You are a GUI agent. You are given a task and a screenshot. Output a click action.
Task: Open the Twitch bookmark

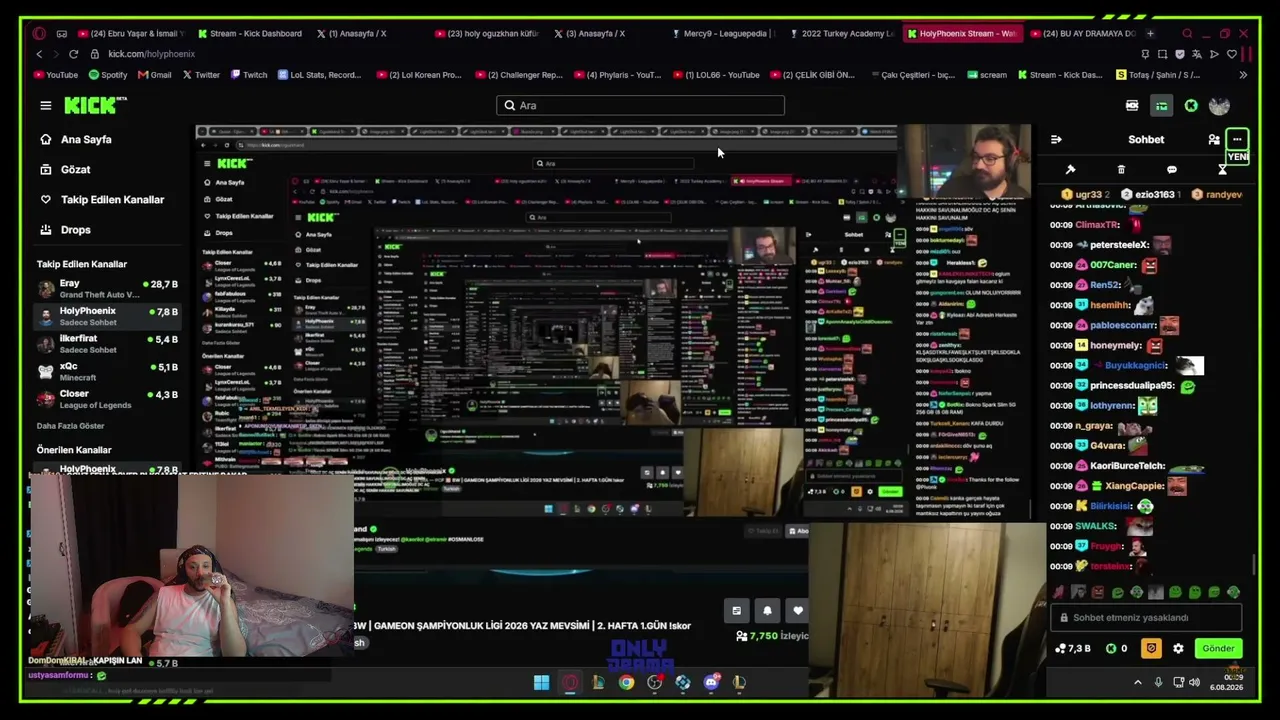[x=249, y=75]
